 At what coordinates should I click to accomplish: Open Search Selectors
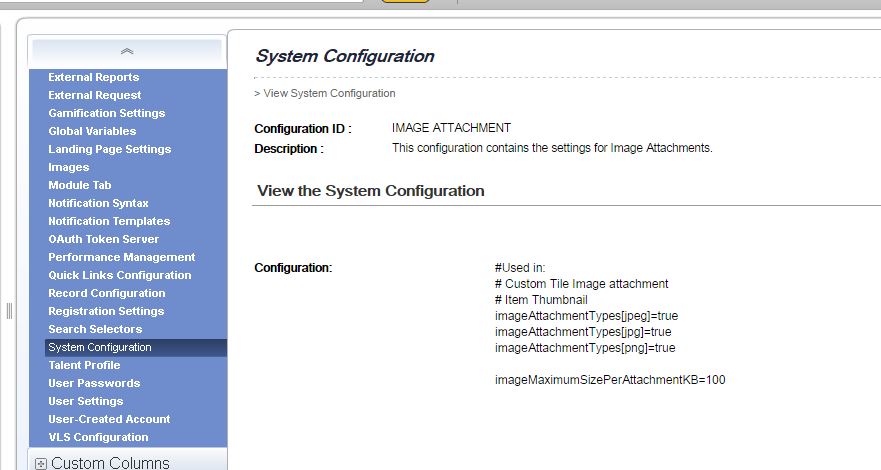pos(95,329)
